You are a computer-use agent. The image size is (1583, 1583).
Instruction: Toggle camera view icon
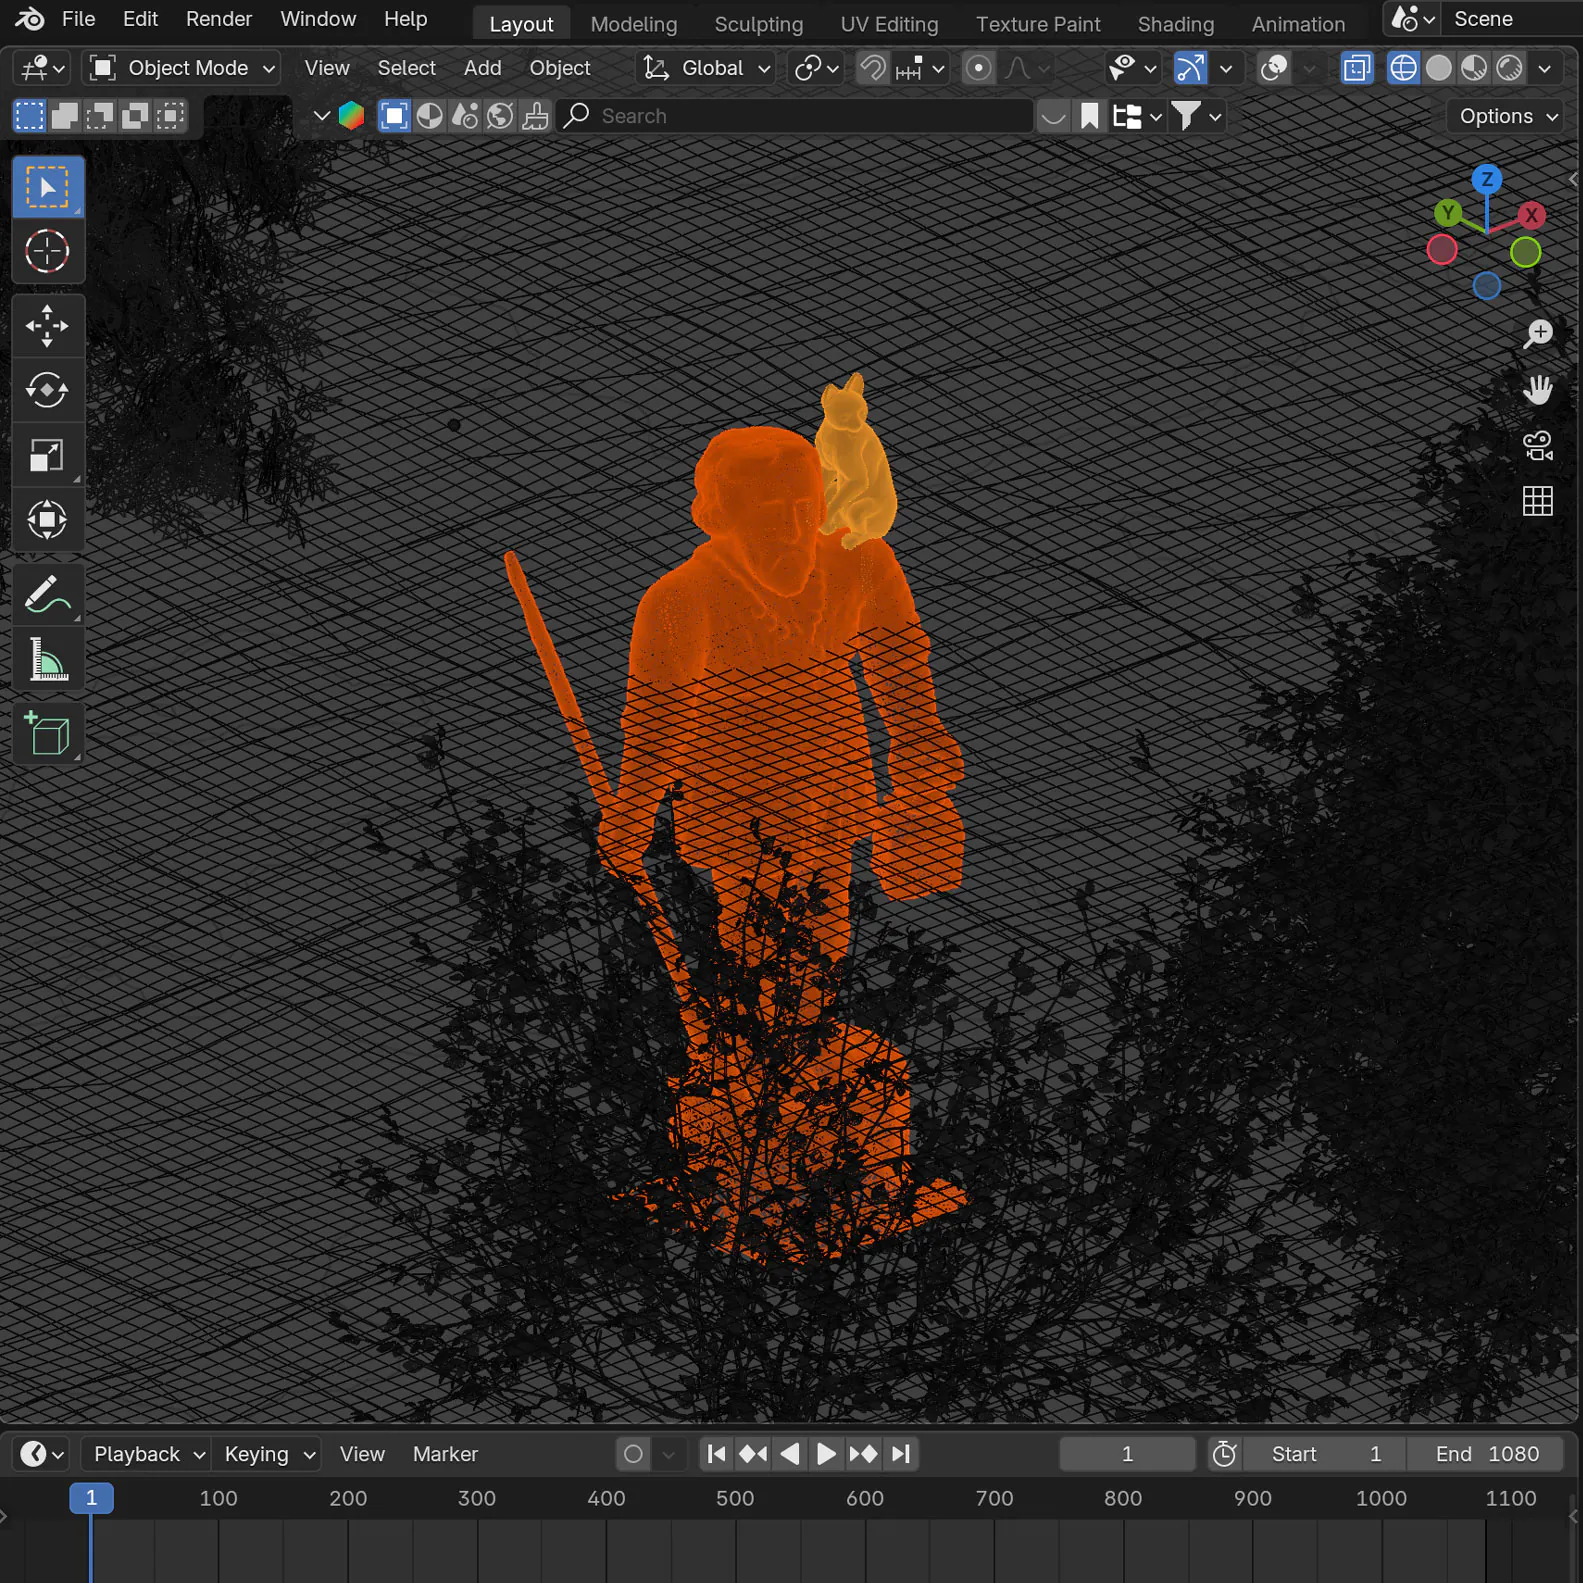click(x=1537, y=445)
